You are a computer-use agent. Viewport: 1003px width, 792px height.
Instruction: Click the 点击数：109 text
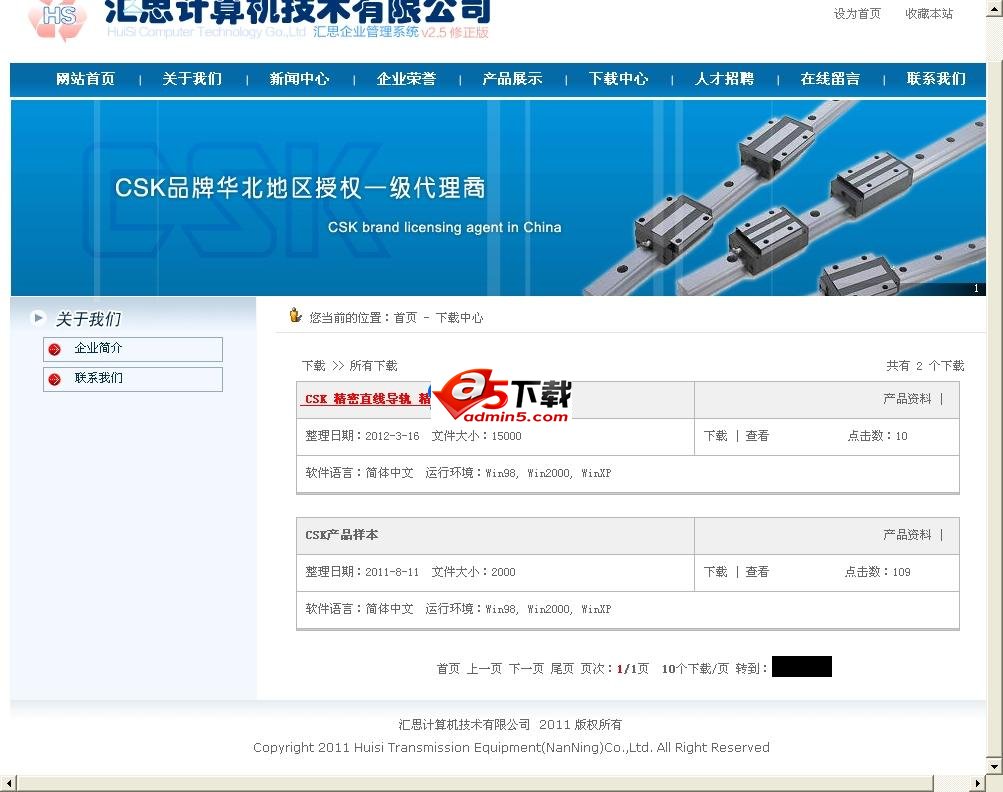(x=878, y=572)
